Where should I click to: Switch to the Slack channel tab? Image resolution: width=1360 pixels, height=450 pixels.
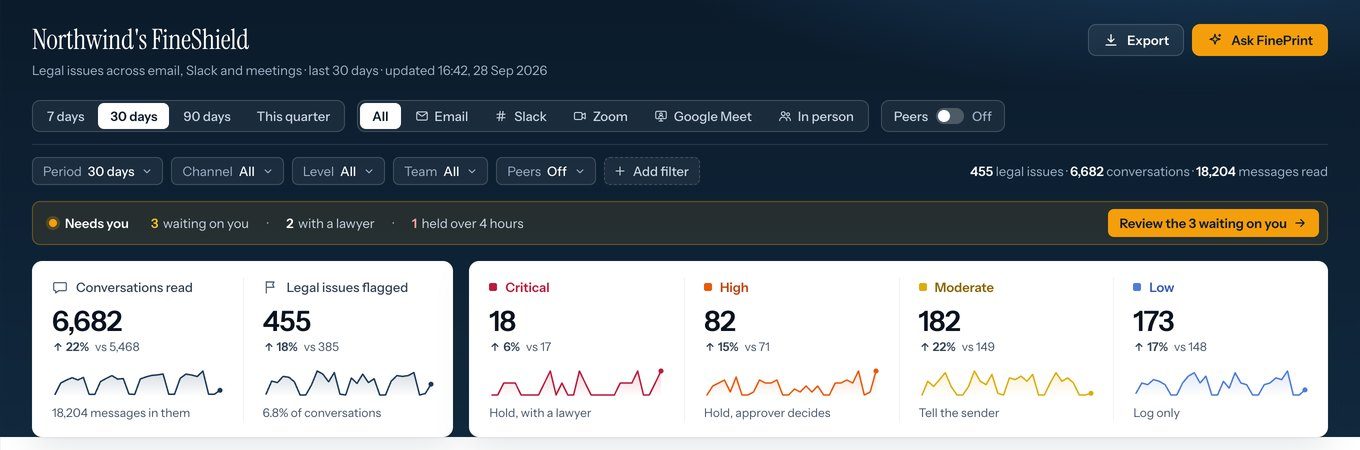pos(521,116)
